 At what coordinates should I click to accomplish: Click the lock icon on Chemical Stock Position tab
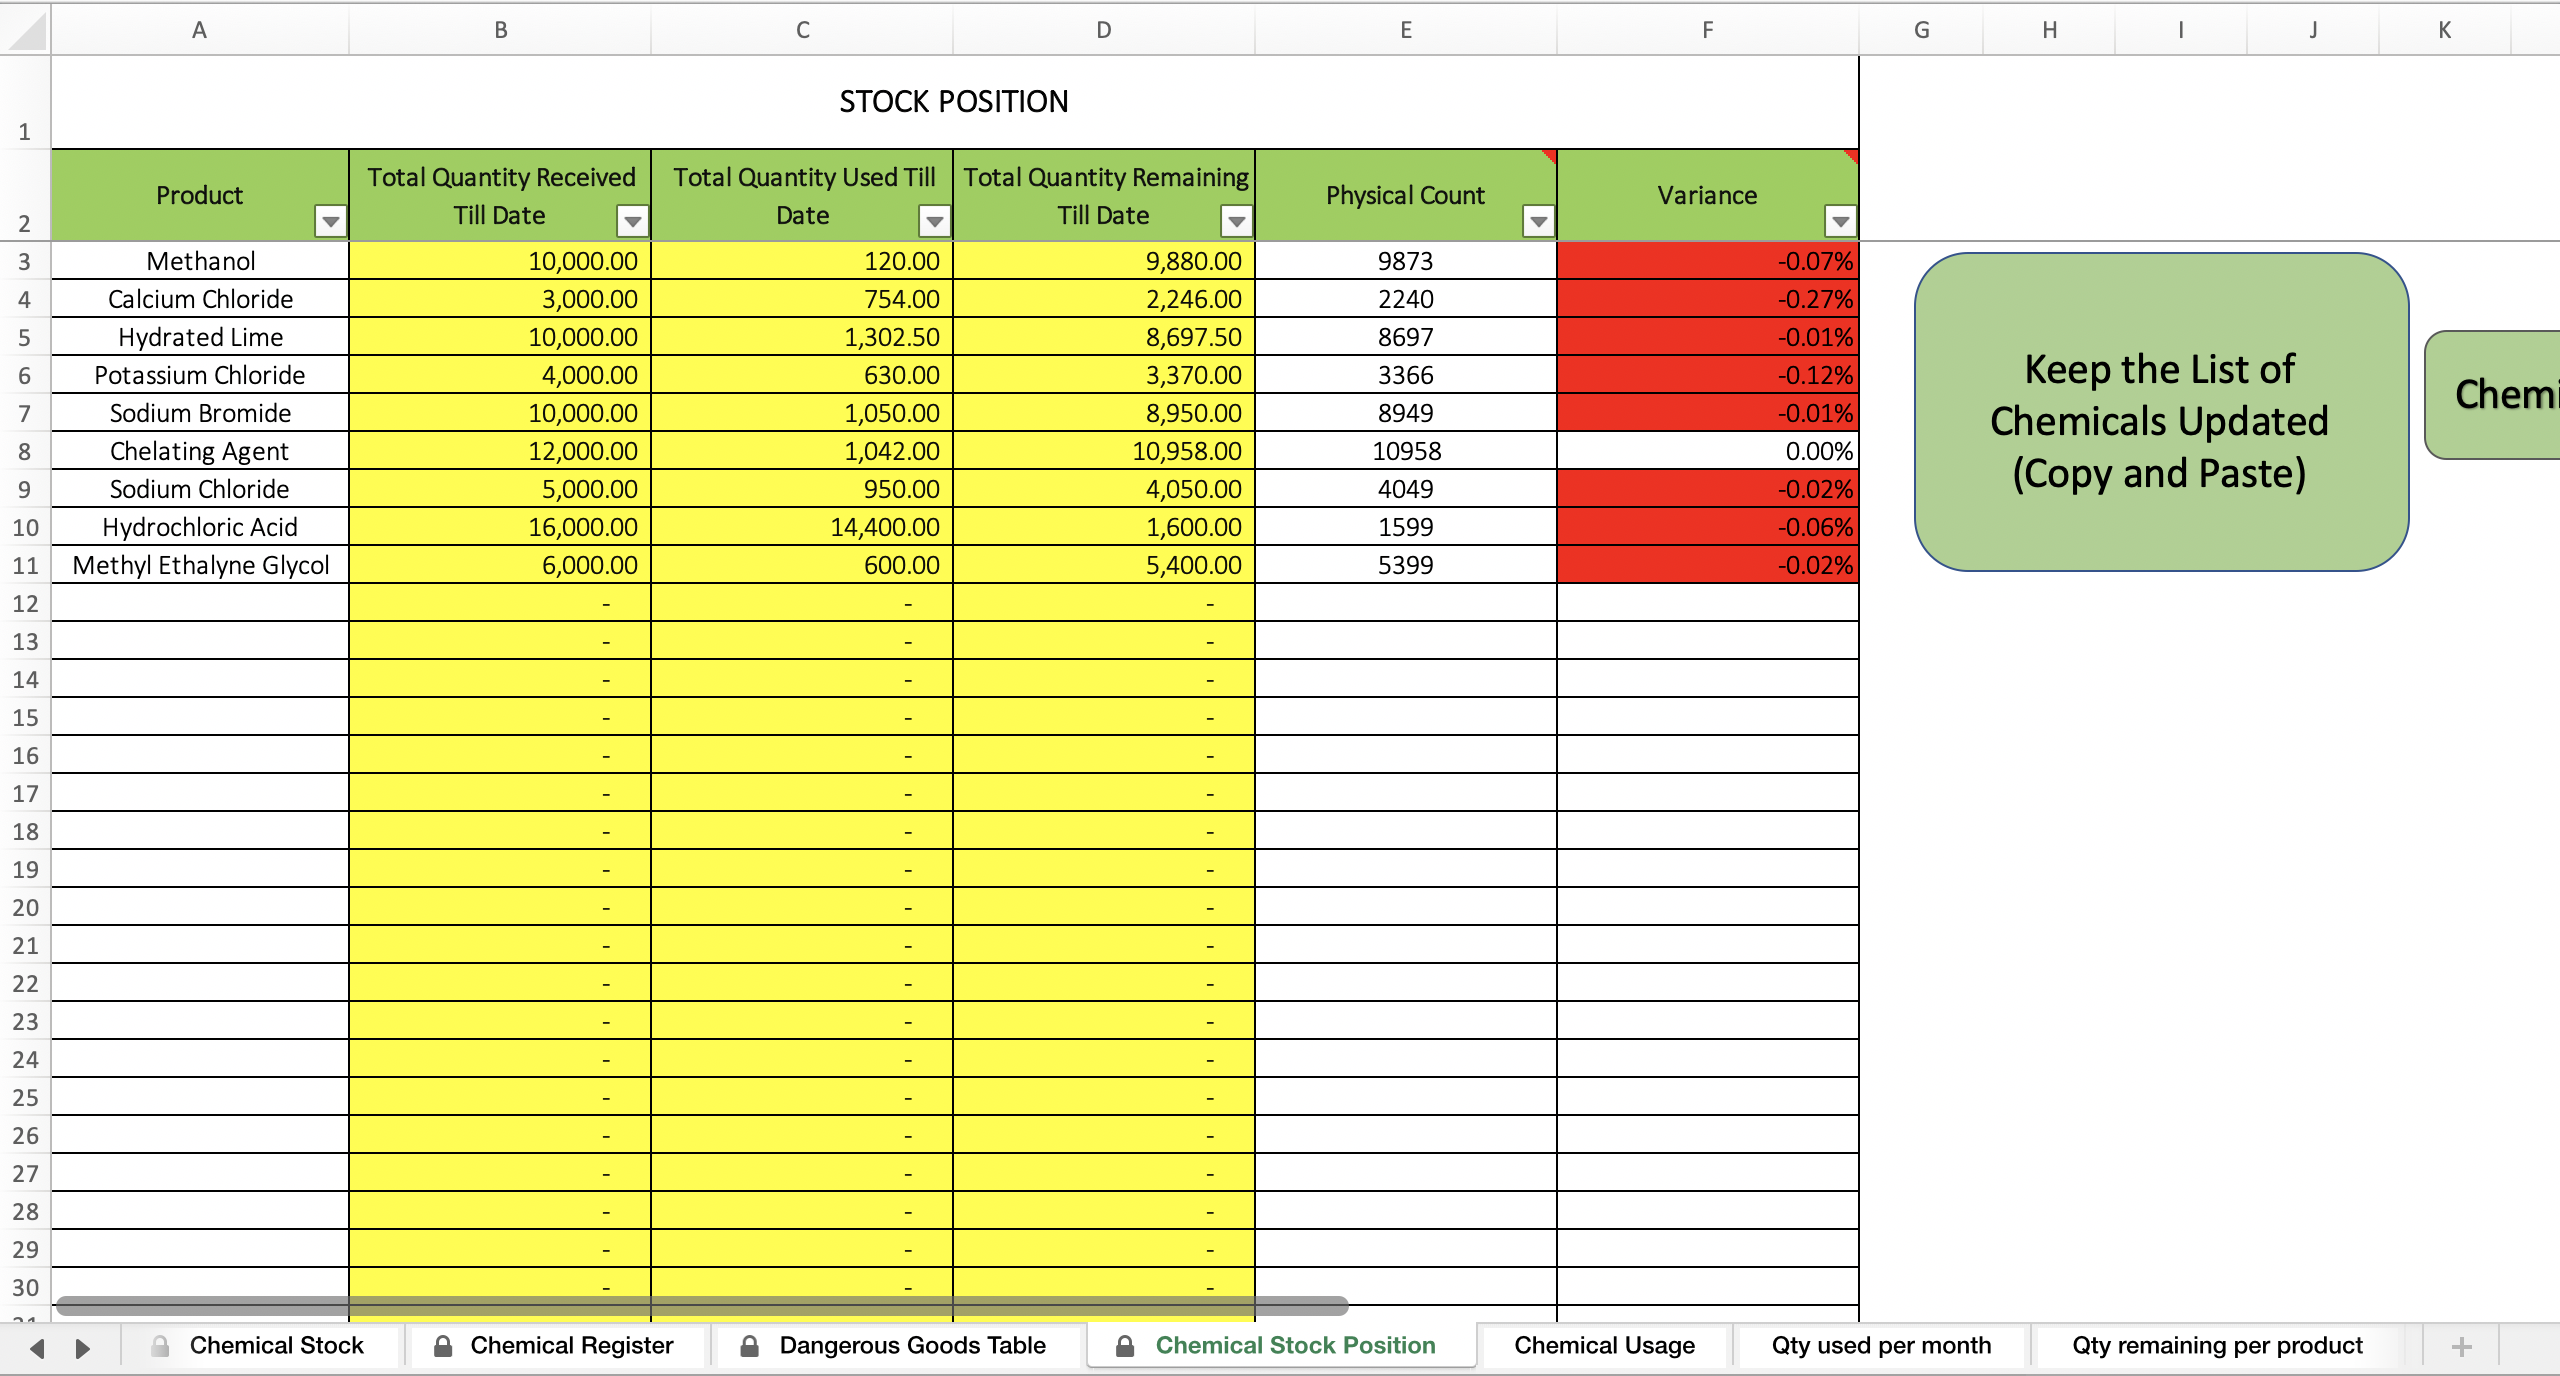1124,1345
